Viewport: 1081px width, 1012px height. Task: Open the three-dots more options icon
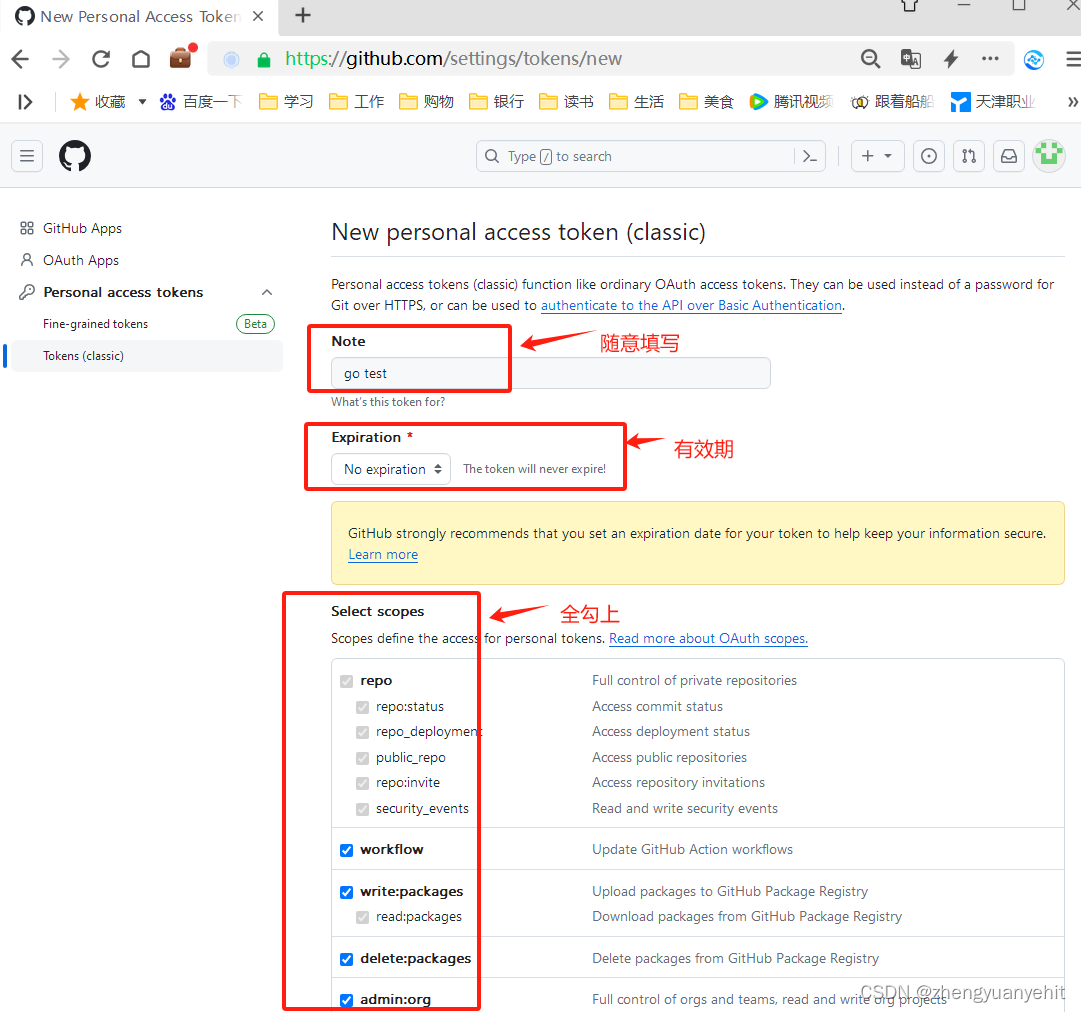point(990,59)
